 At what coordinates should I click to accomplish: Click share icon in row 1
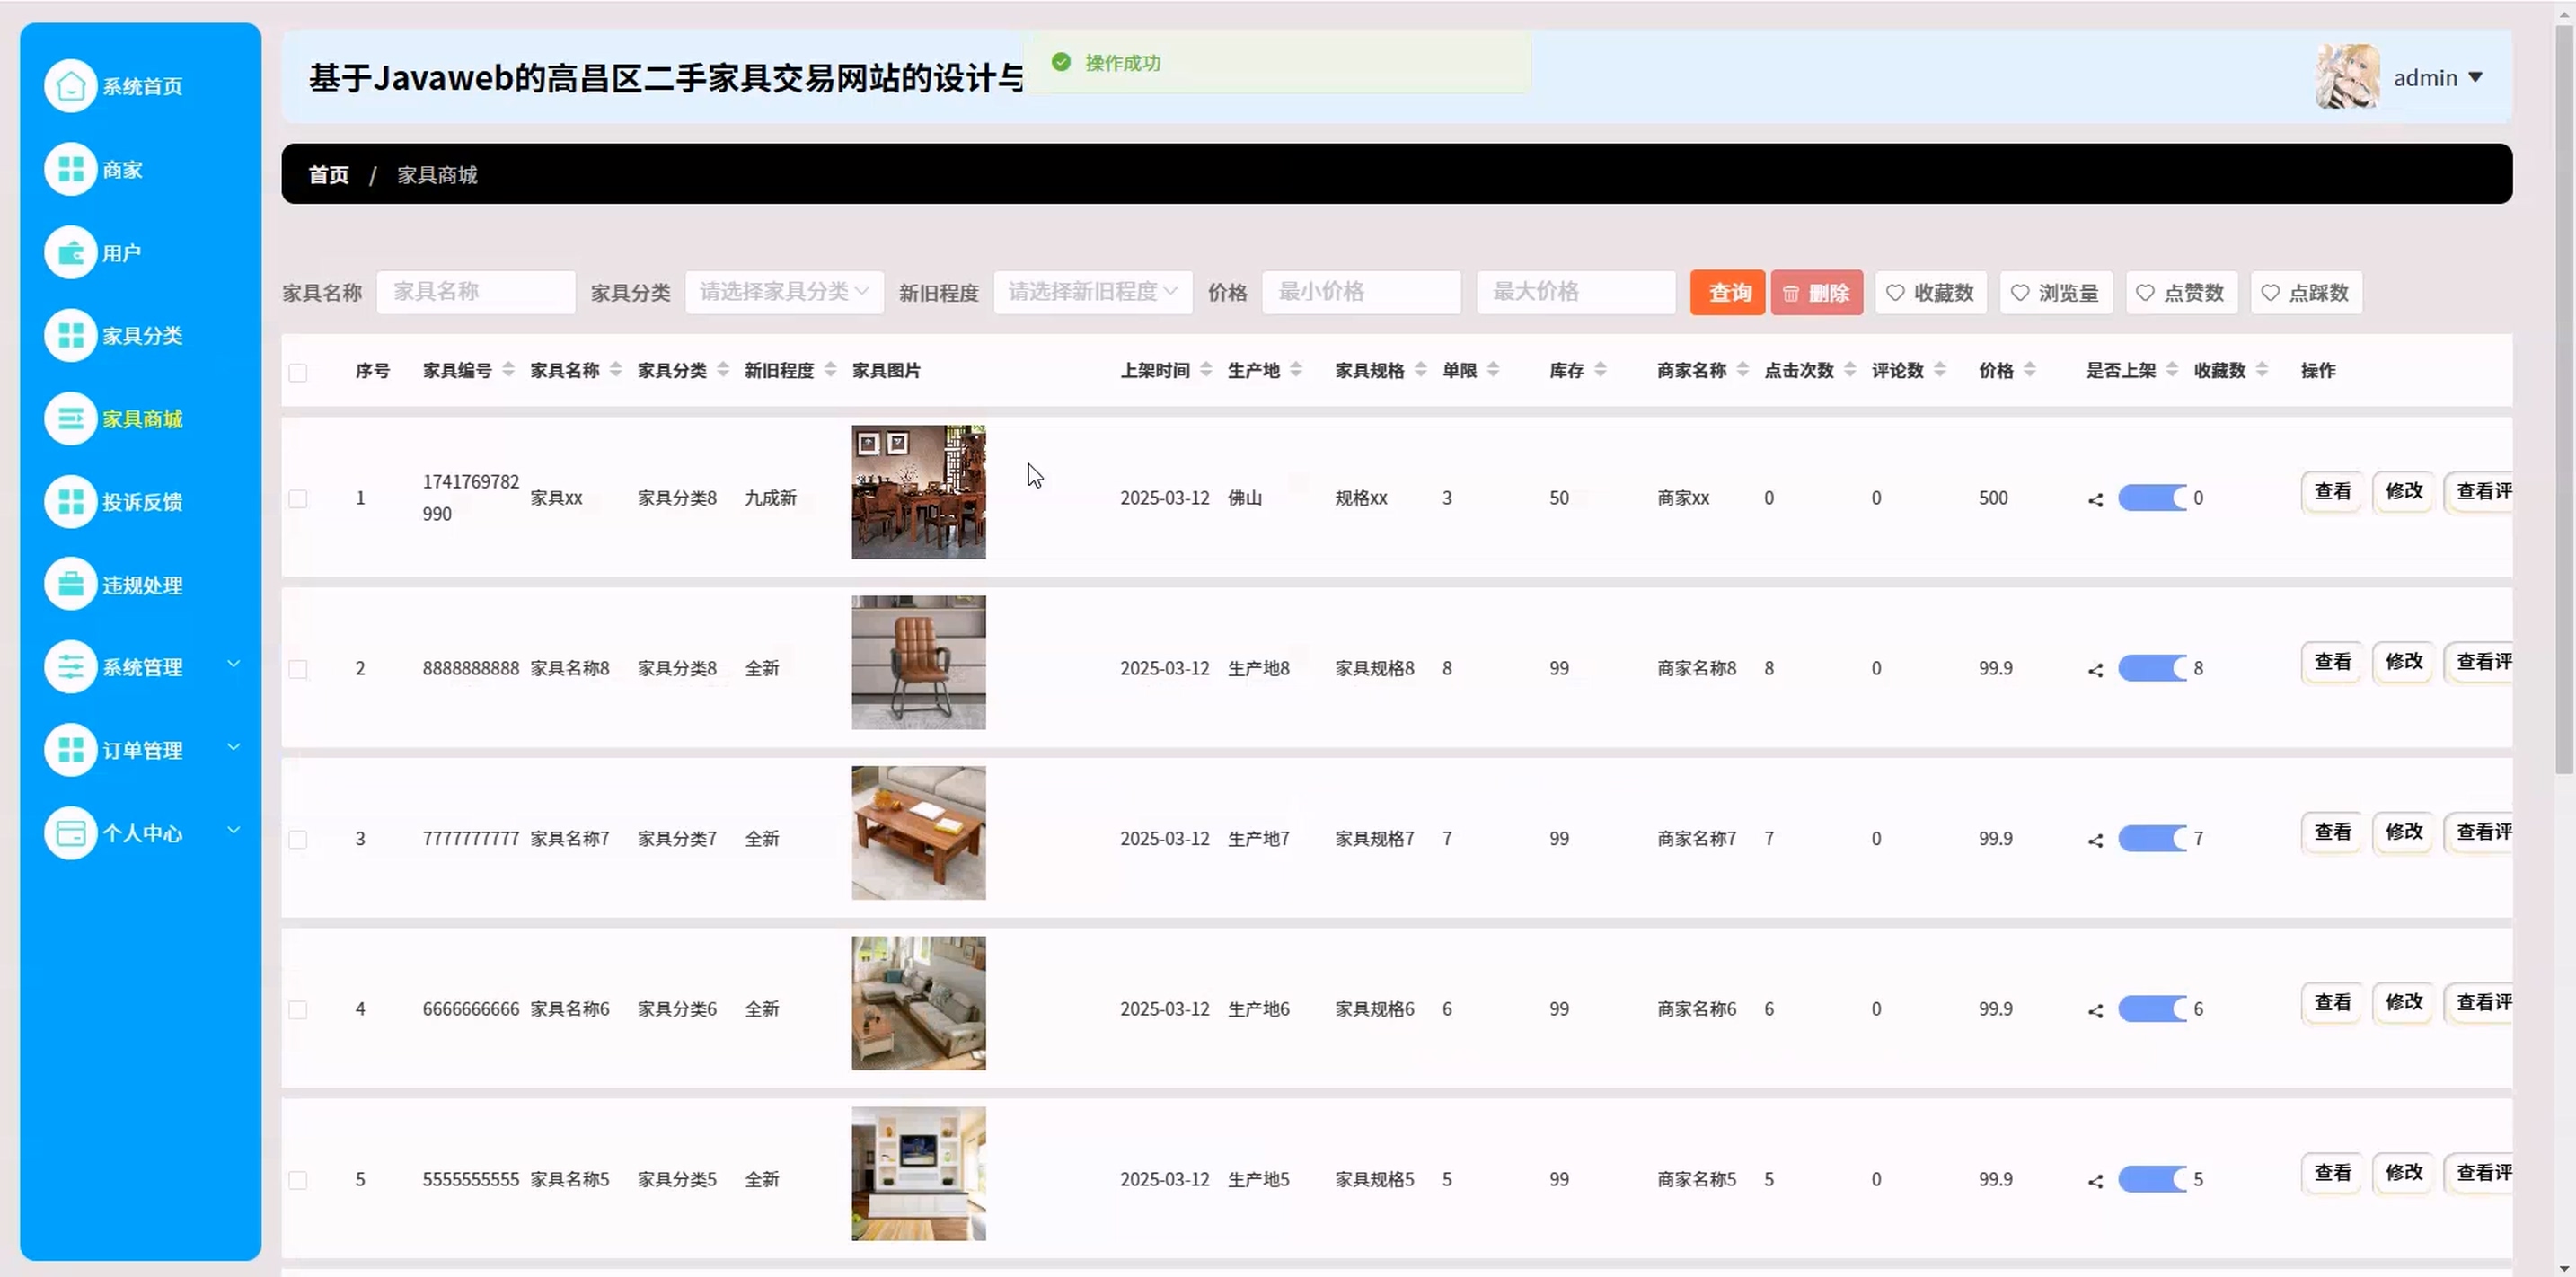(x=2095, y=499)
